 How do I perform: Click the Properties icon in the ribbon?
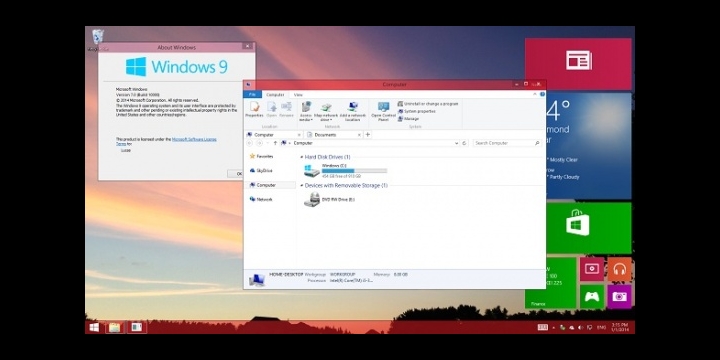pos(254,109)
